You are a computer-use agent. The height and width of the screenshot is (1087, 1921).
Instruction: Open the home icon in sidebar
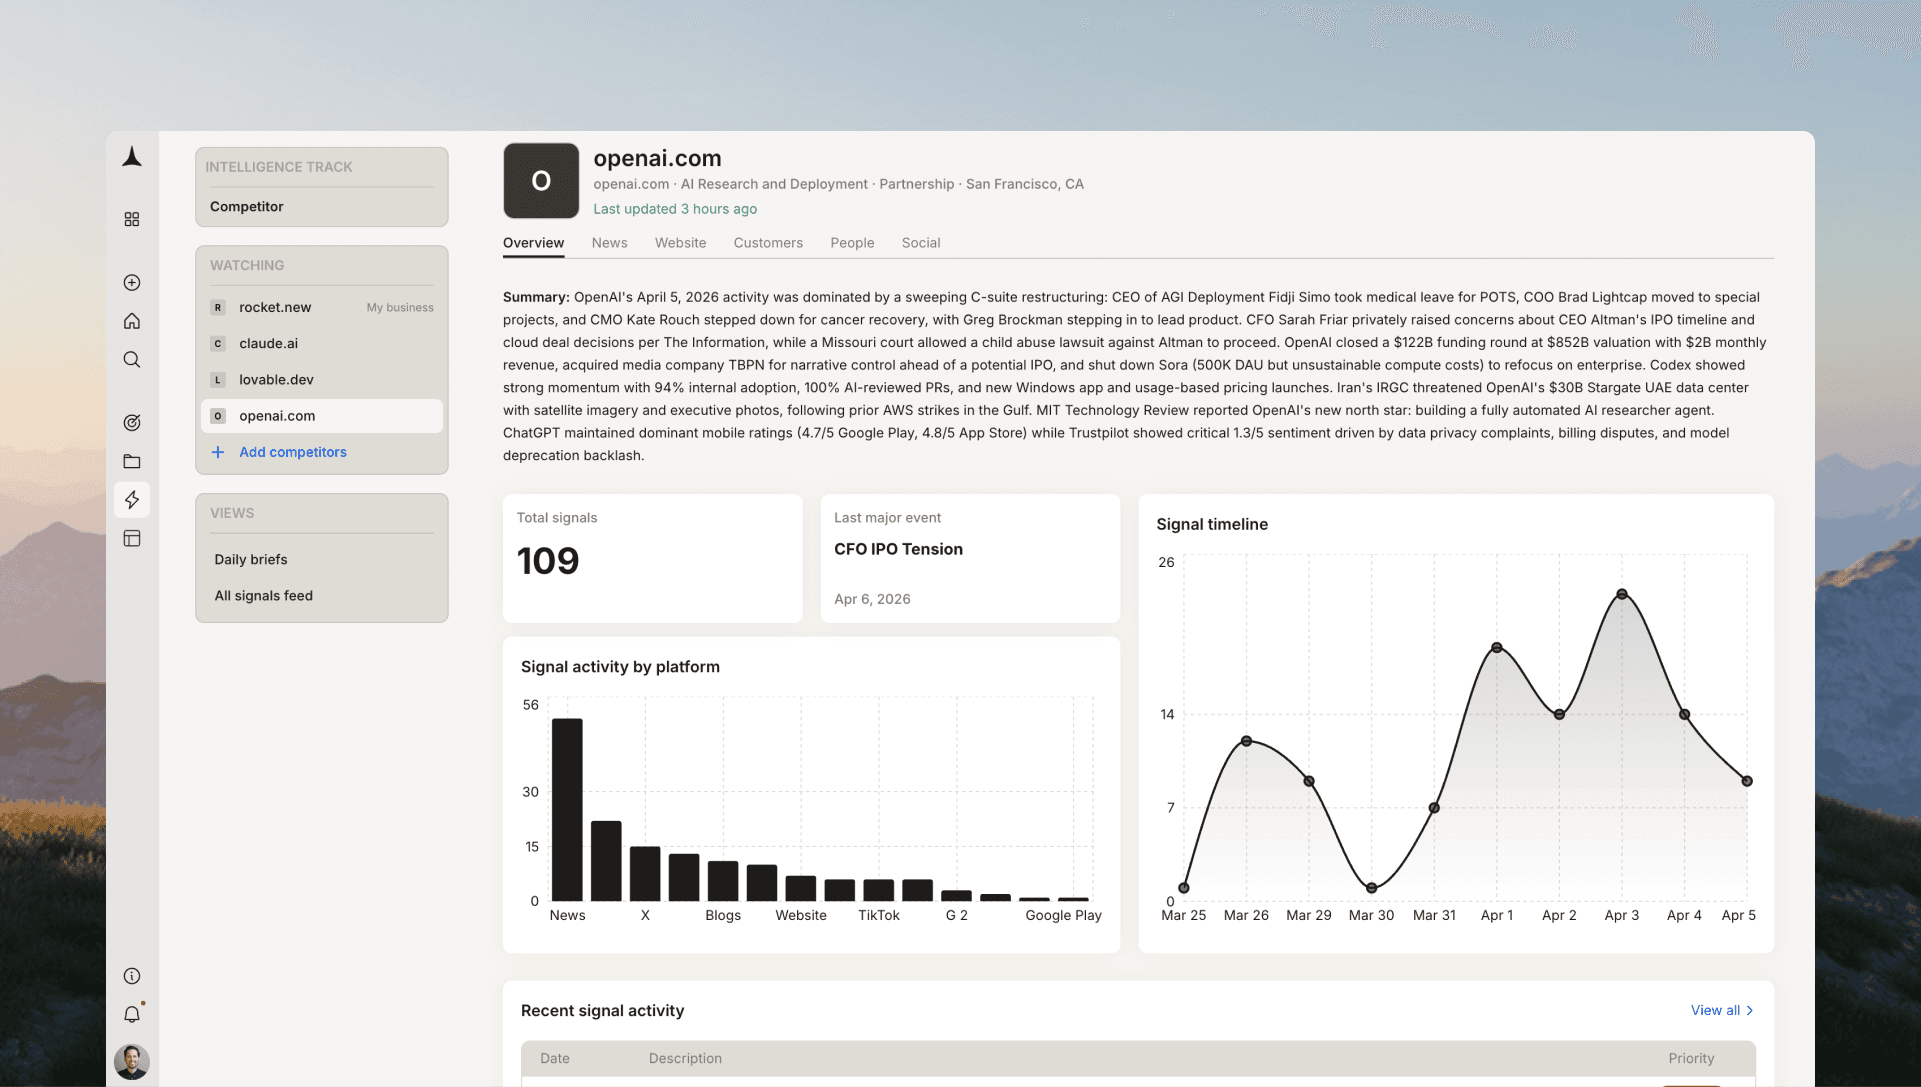point(132,321)
